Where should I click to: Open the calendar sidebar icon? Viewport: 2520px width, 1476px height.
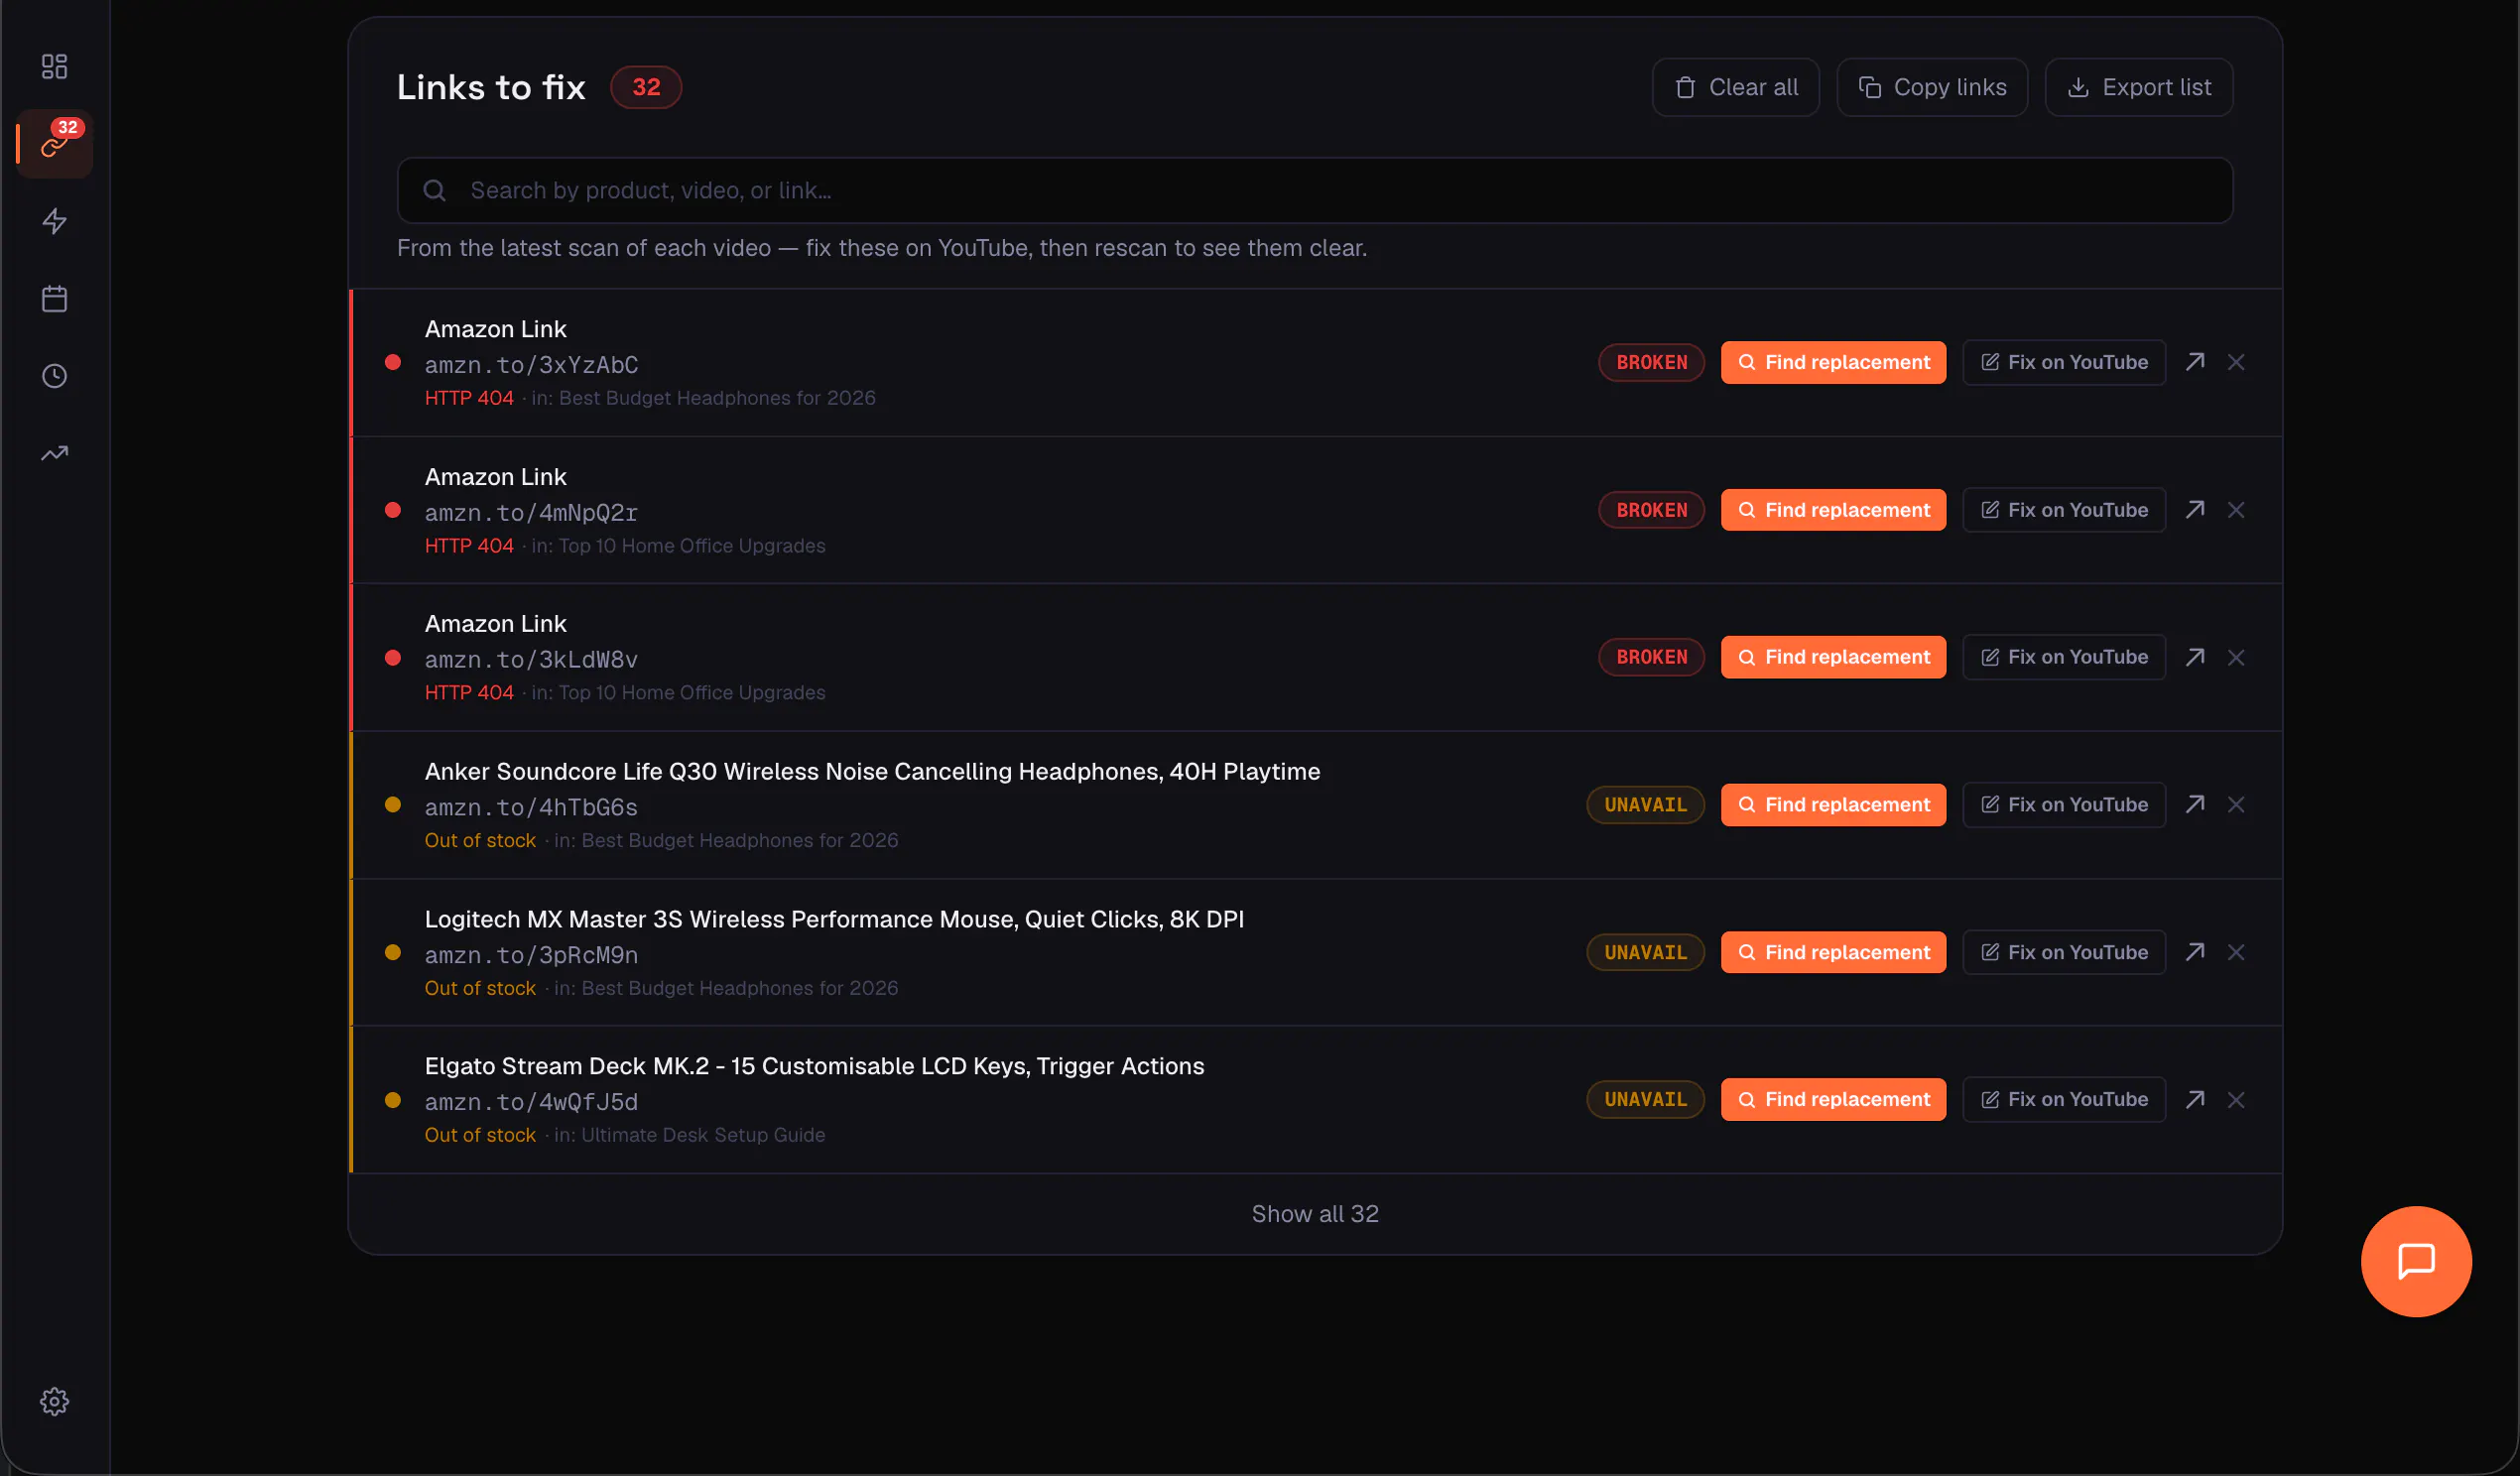click(x=54, y=298)
